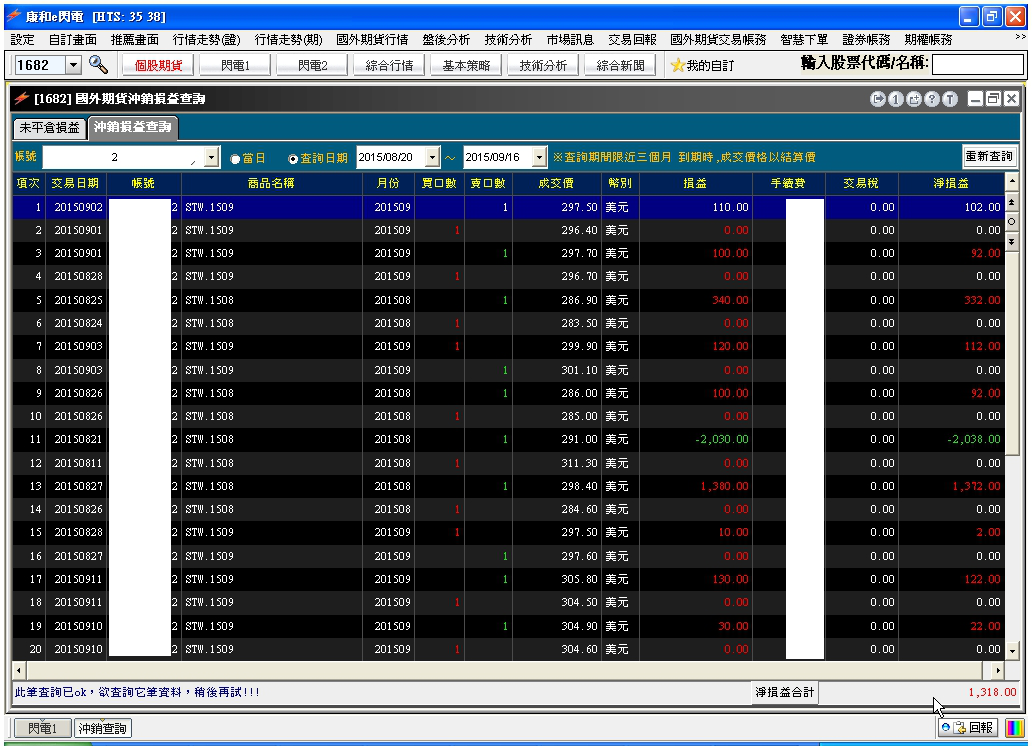Open the 證券帳務 menu
Screen dimensions: 1032x746
(866, 40)
